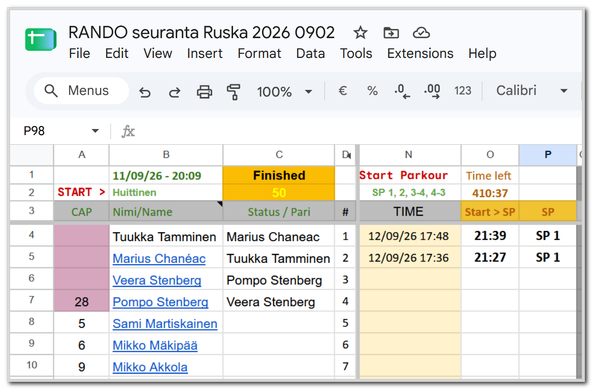Viewport: 592px width, 389px height.
Task: Open the Extensions menu
Action: pyautogui.click(x=420, y=54)
